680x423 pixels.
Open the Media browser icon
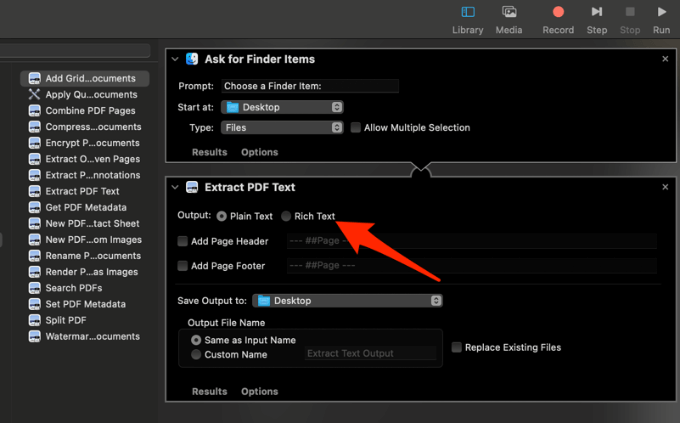click(x=509, y=12)
